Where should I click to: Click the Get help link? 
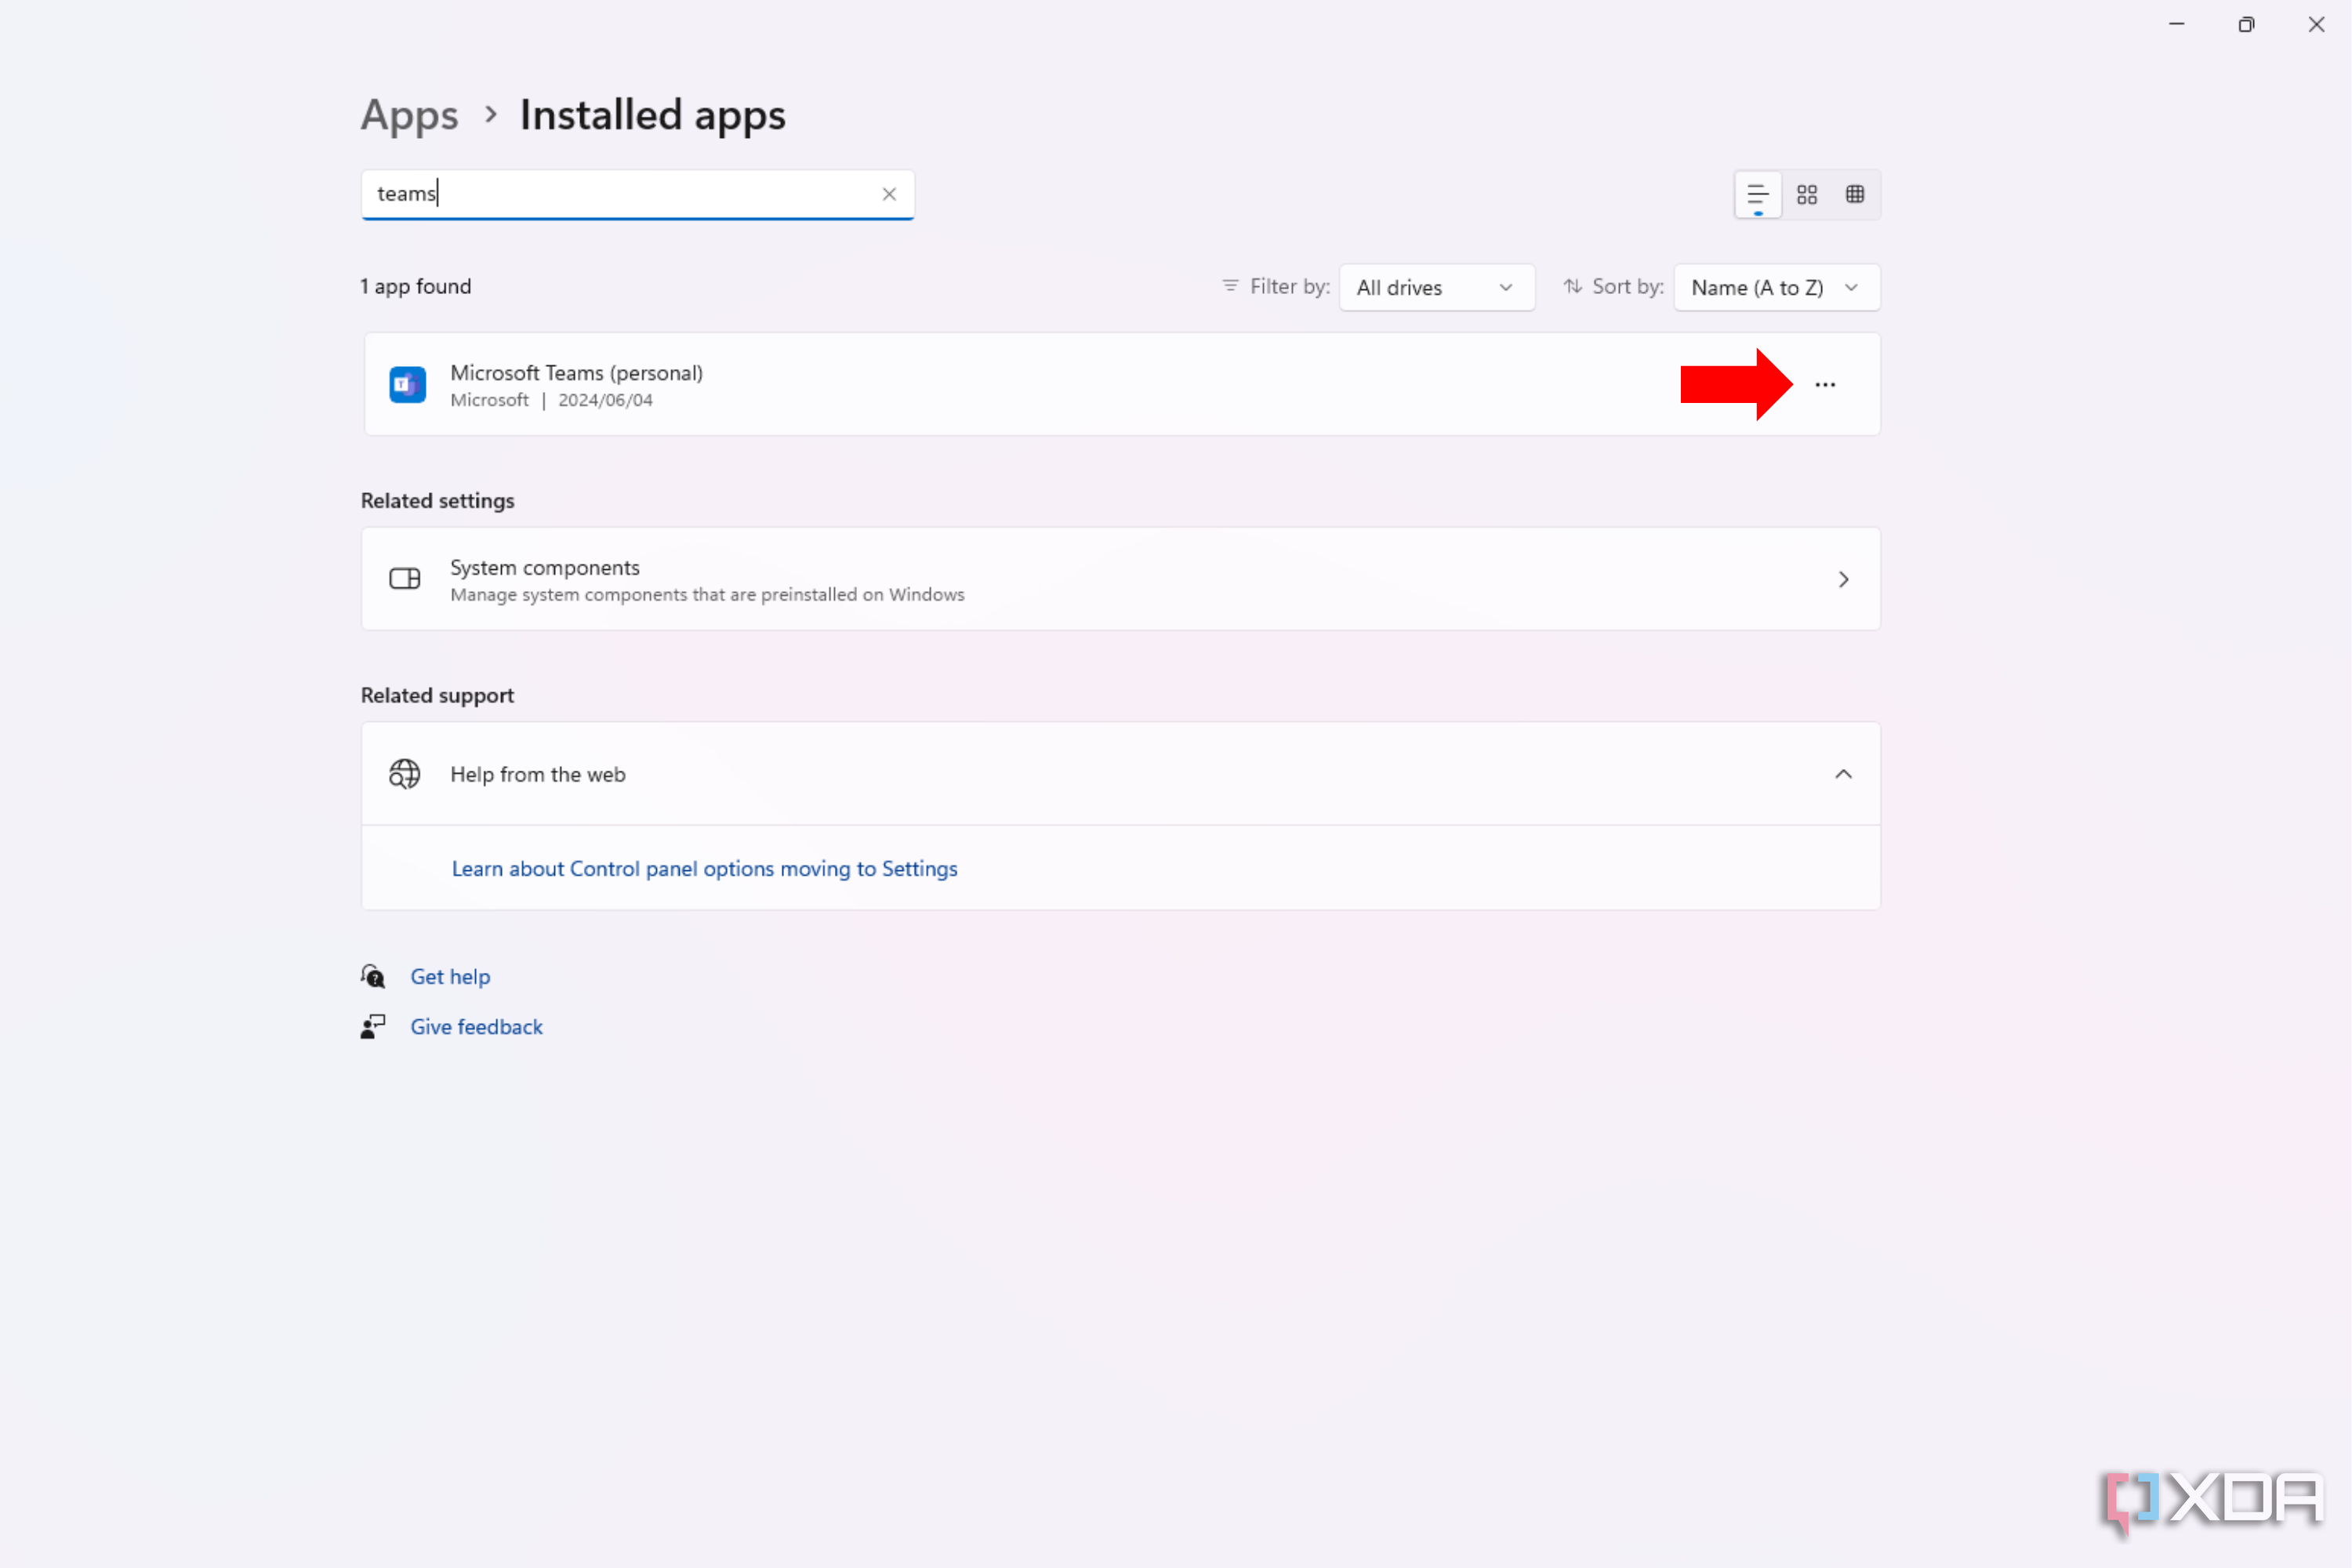(450, 976)
